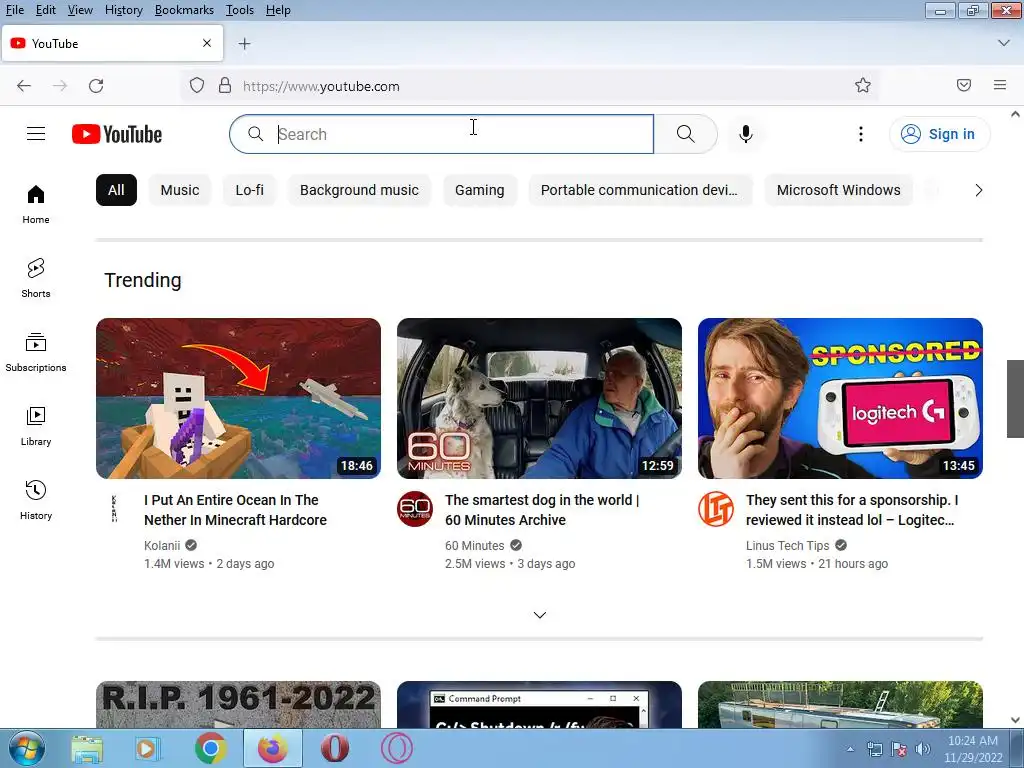Screen dimensions: 1024x768
Task: Click scrollbar down arrow
Action: click(x=1015, y=720)
